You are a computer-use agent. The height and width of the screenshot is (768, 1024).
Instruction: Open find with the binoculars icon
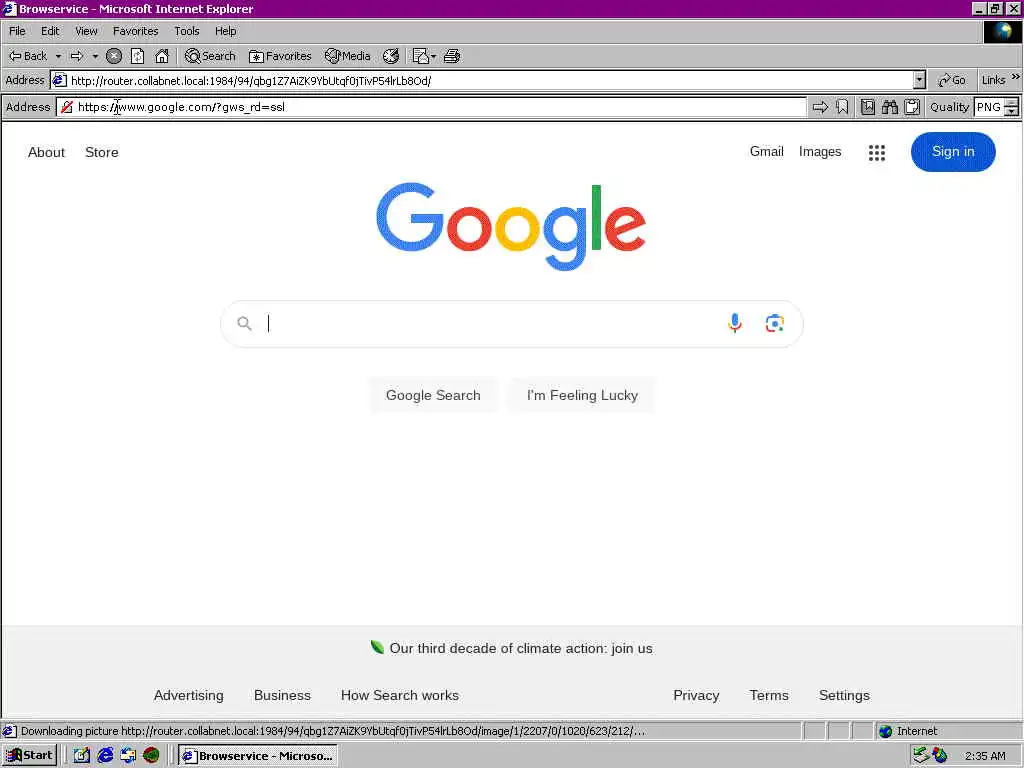coord(890,107)
